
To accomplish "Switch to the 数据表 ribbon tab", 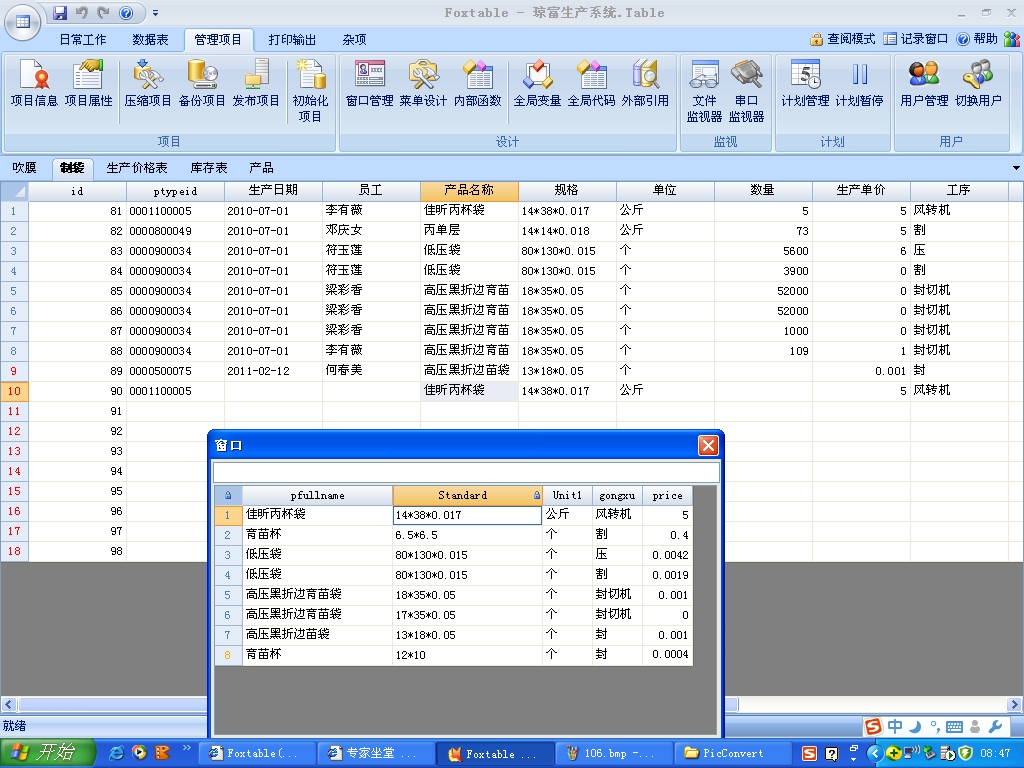I will pos(150,40).
